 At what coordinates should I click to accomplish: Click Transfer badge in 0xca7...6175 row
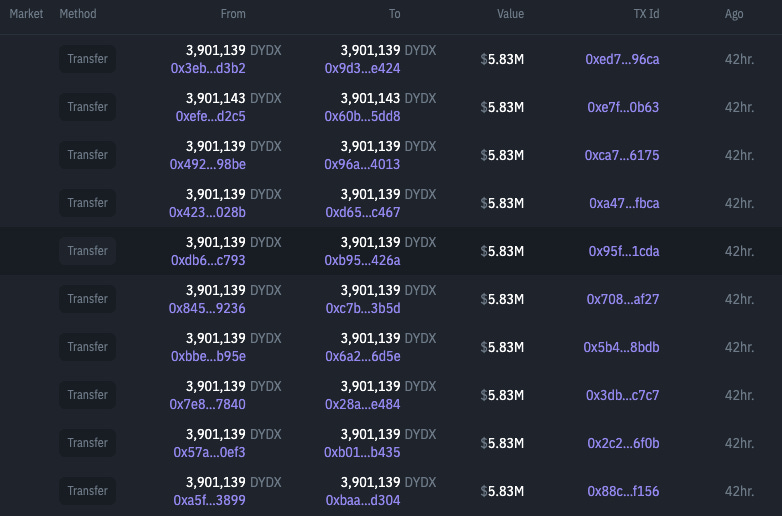(88, 155)
